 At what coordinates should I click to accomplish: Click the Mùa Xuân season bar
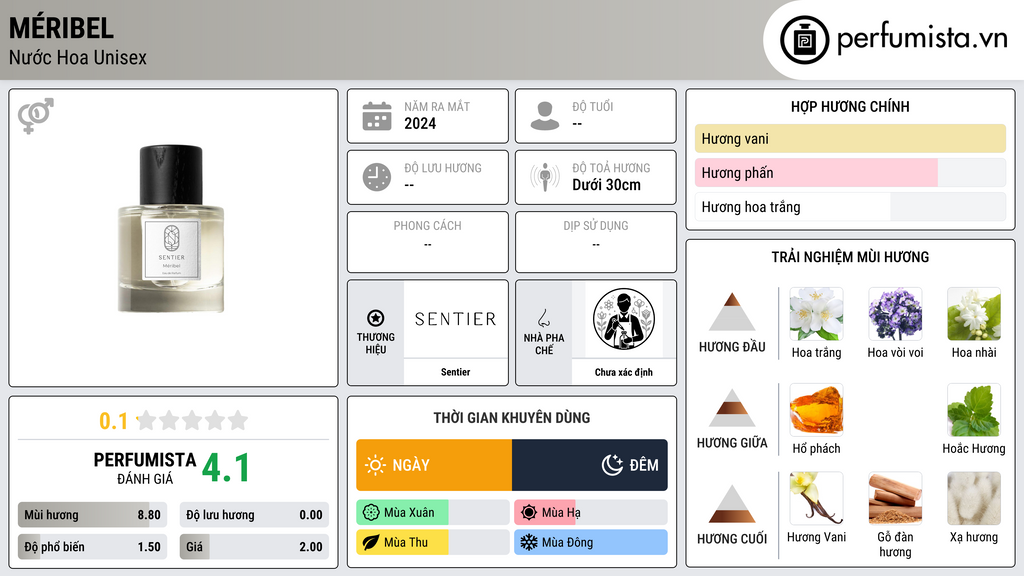tap(432, 513)
